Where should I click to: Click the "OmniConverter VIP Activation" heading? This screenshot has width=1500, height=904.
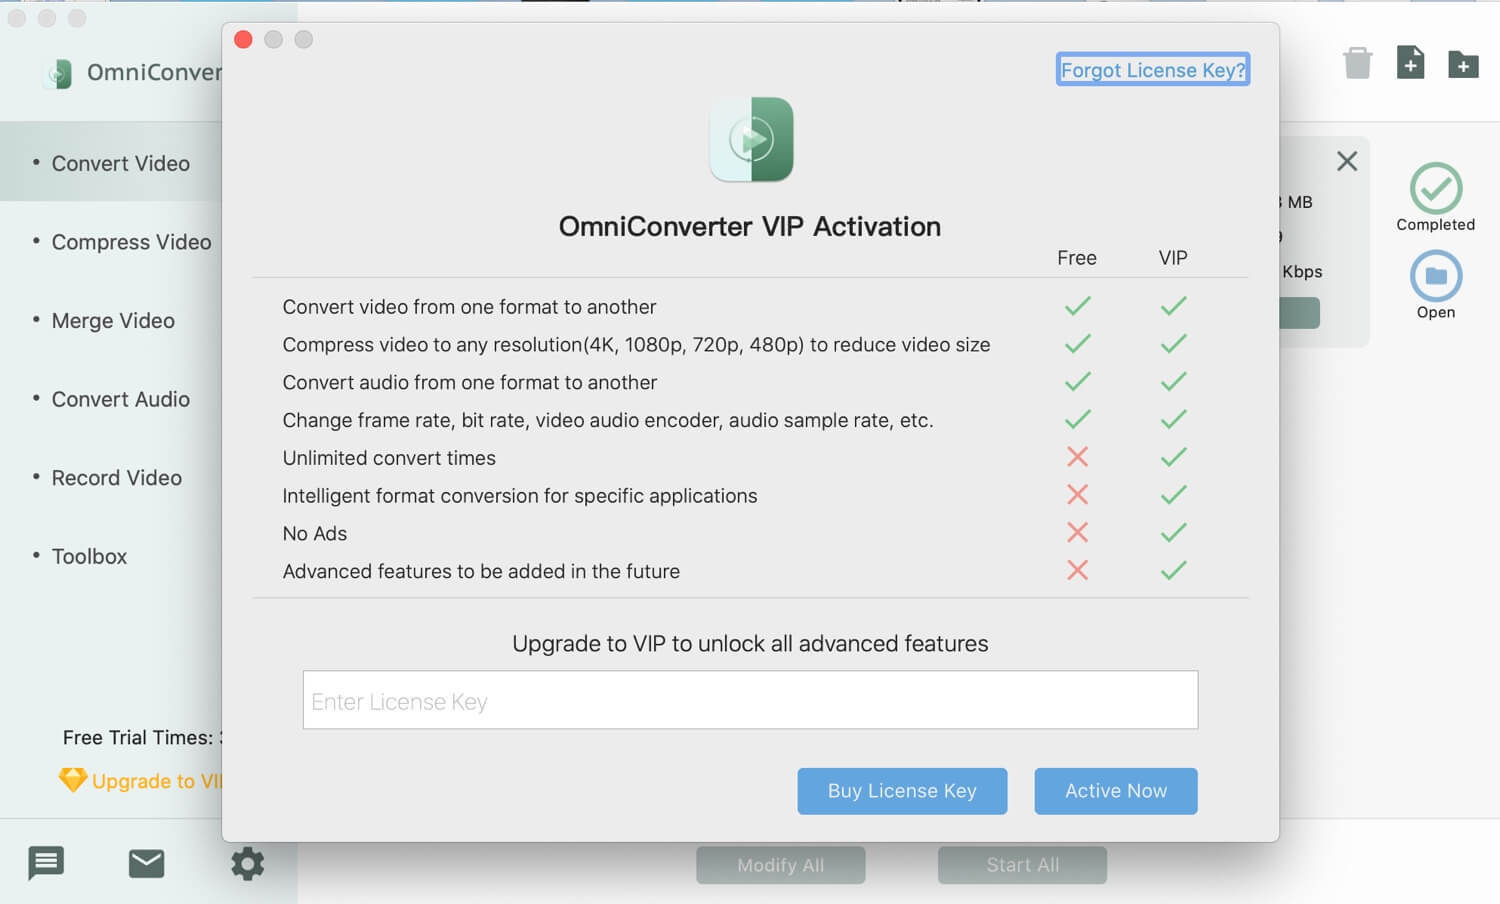[750, 227]
